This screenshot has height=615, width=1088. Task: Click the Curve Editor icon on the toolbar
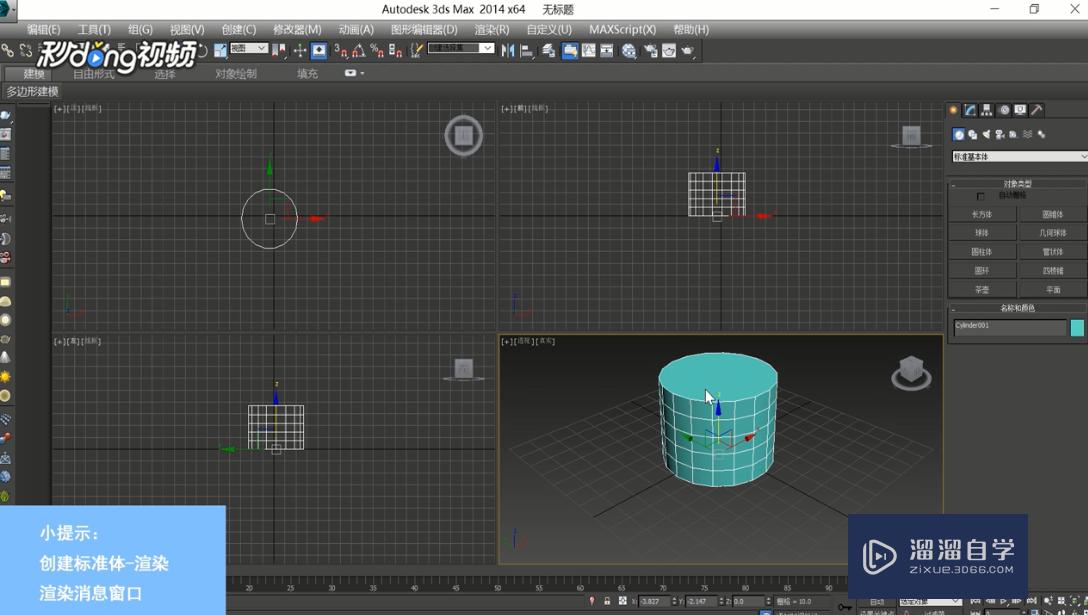[x=588, y=50]
